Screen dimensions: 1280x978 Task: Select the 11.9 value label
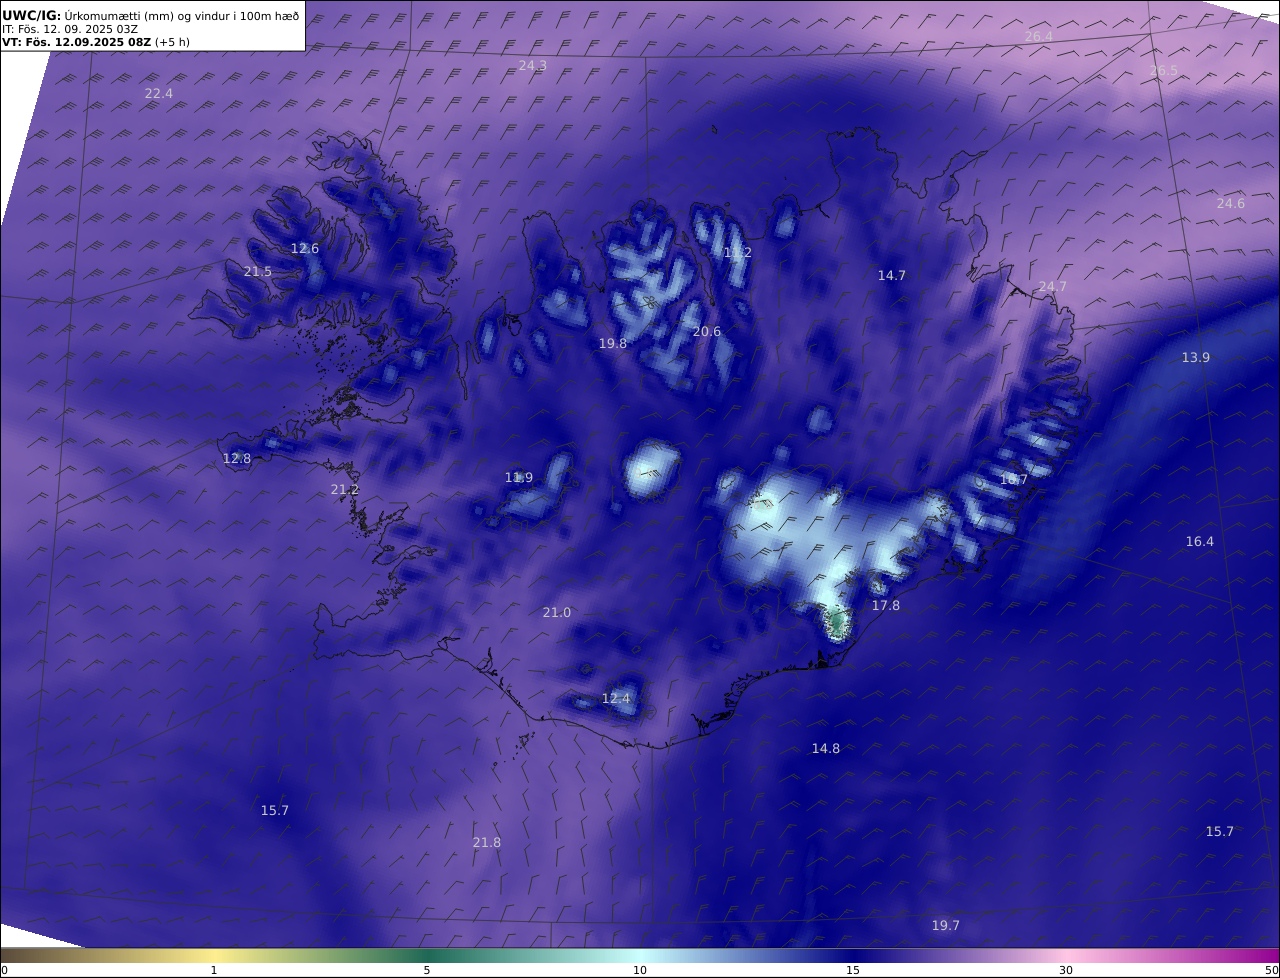click(x=519, y=478)
